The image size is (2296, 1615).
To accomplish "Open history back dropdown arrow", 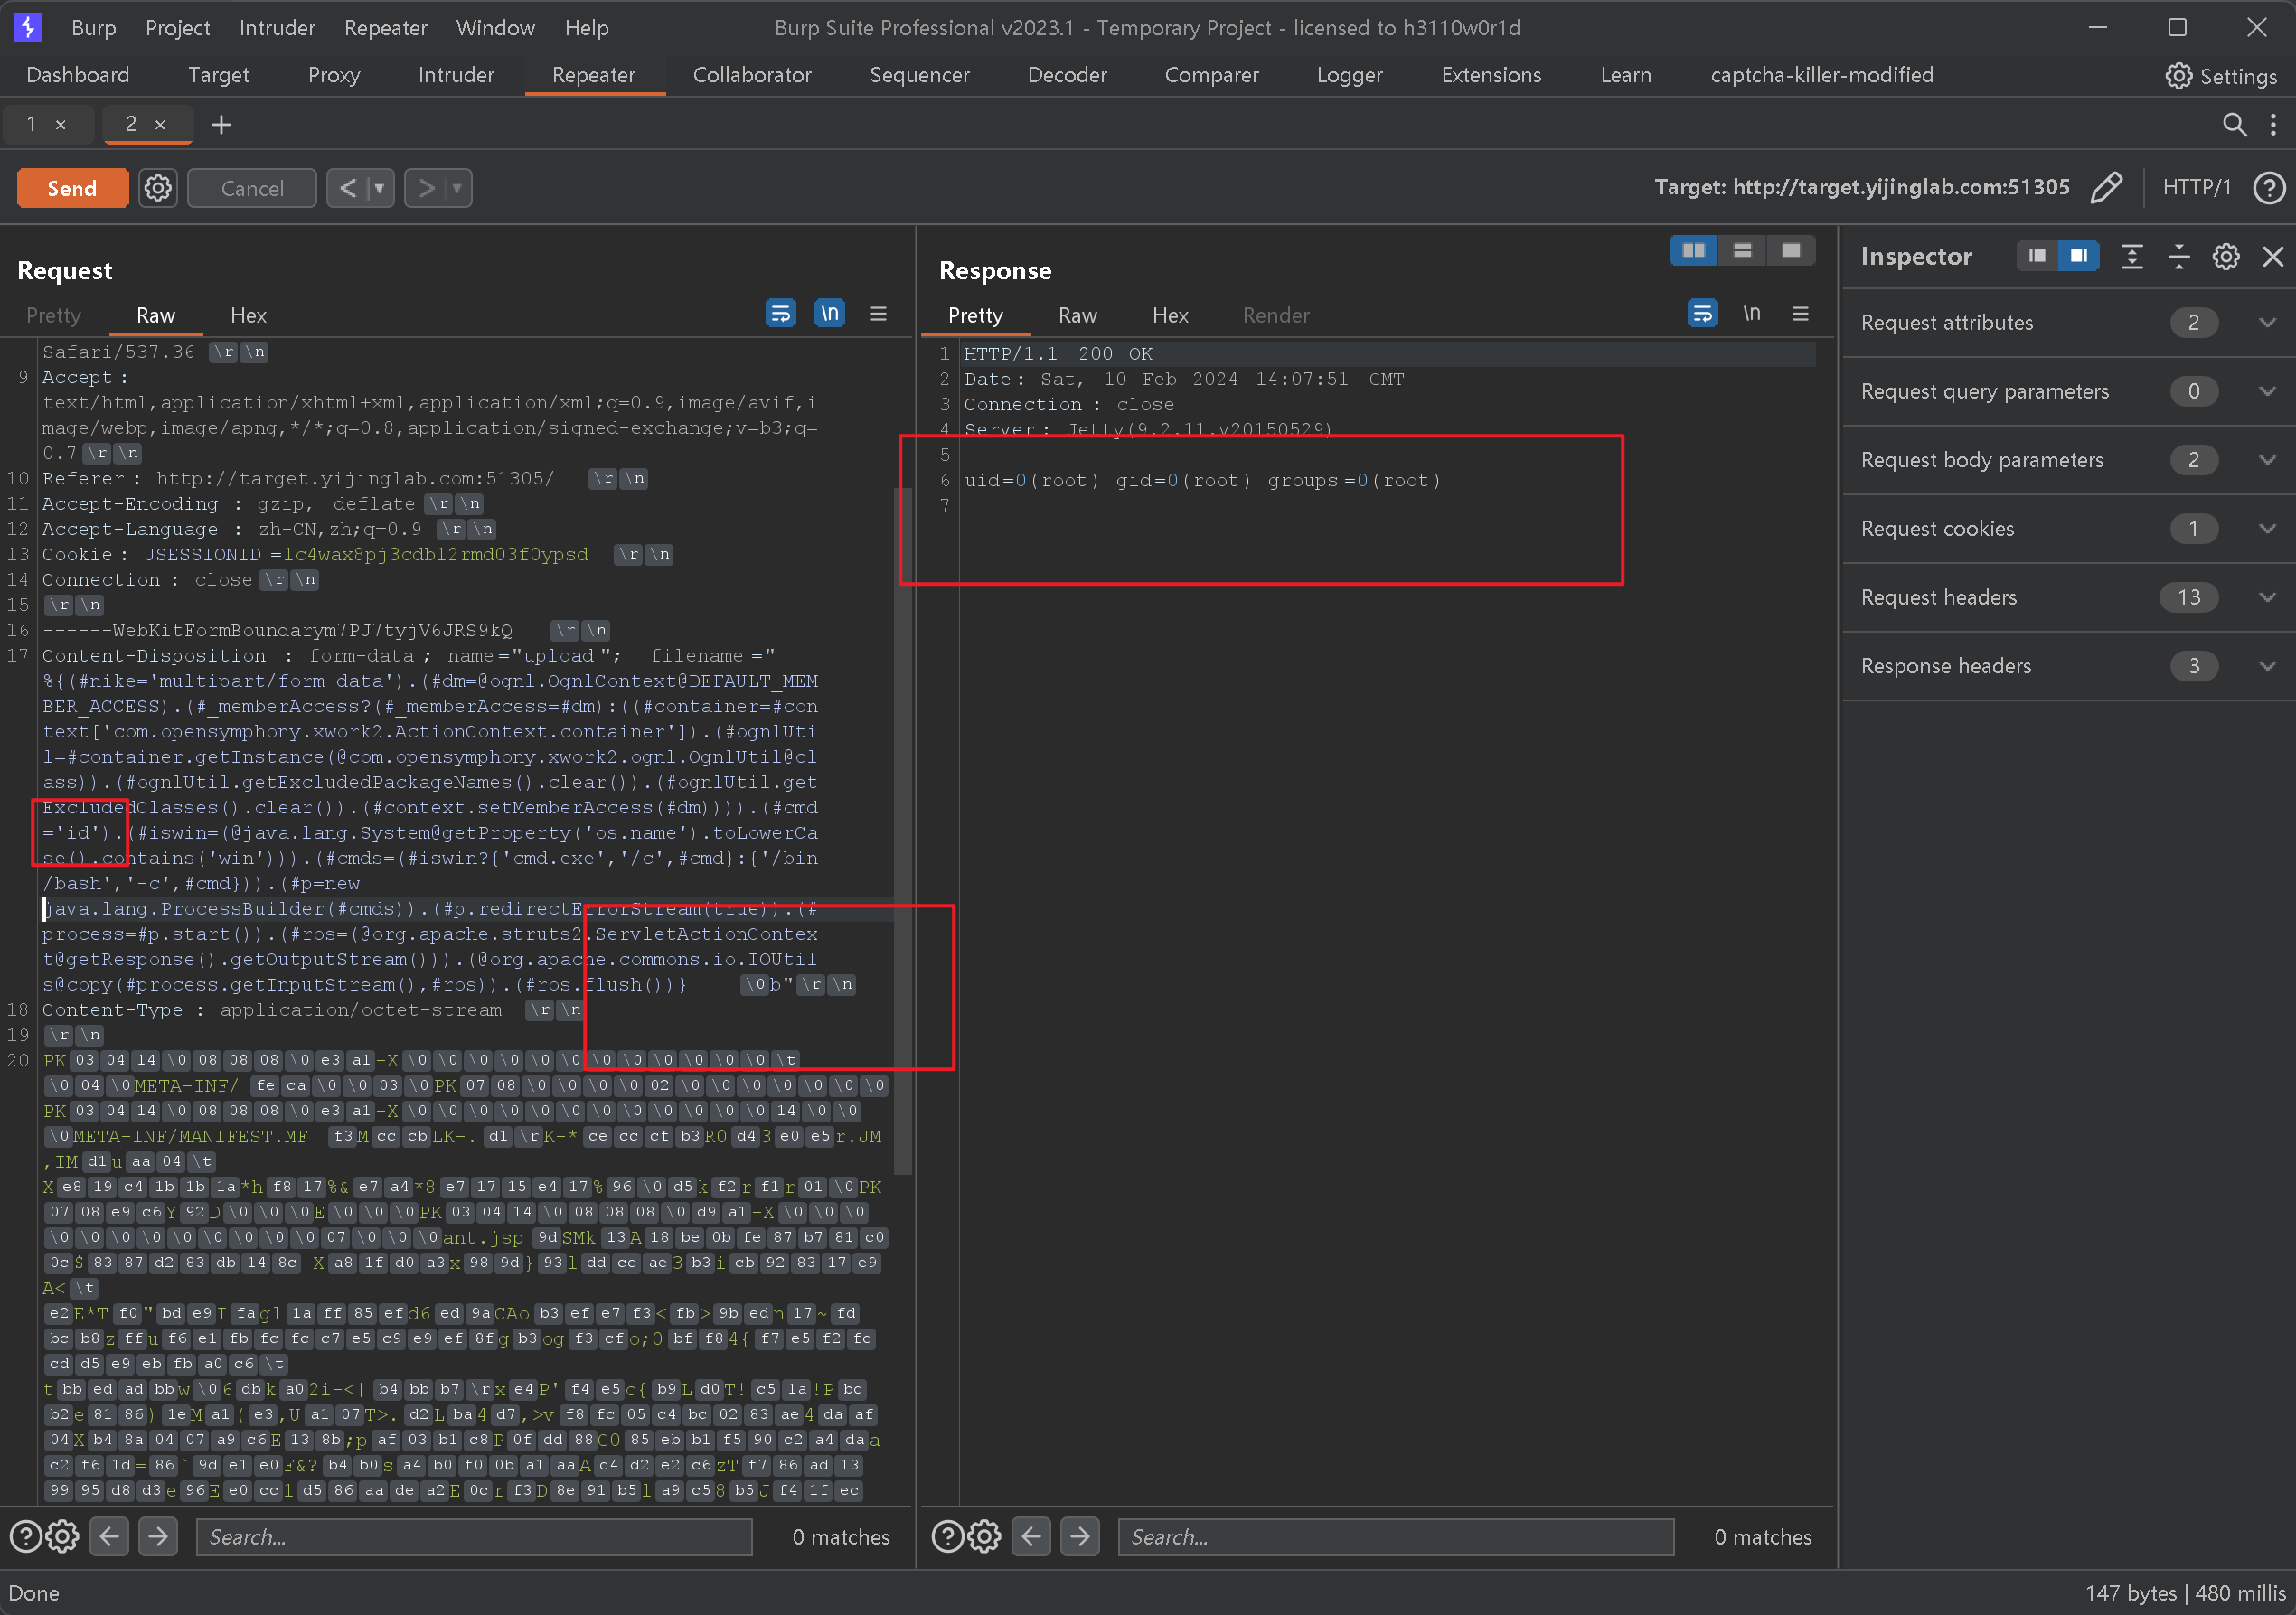I will click(x=379, y=188).
